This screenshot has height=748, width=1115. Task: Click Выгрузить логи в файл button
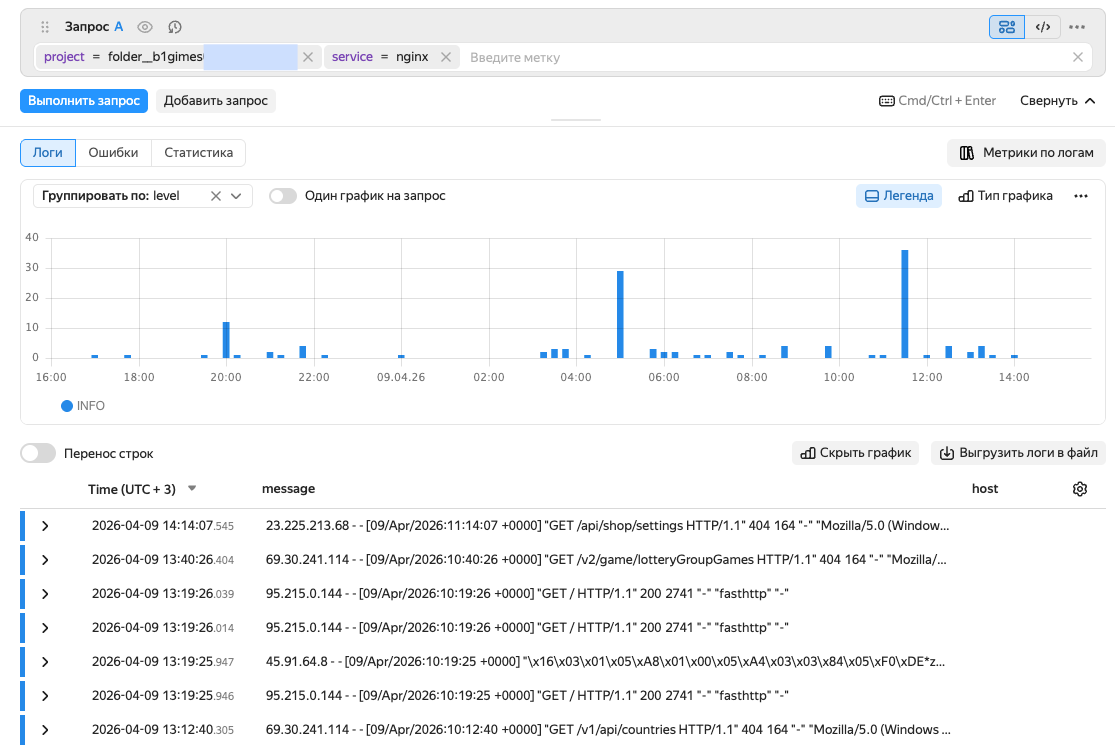click(x=1018, y=453)
